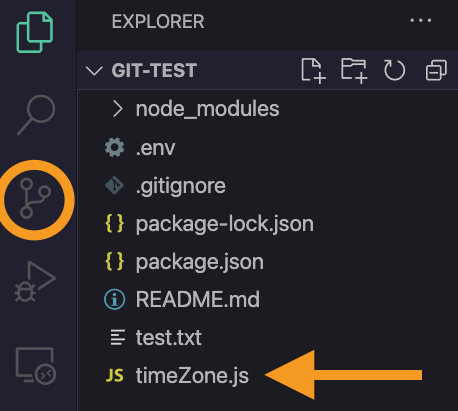Click the New Folder icon
Image resolution: width=458 pixels, height=411 pixels.
click(354, 71)
